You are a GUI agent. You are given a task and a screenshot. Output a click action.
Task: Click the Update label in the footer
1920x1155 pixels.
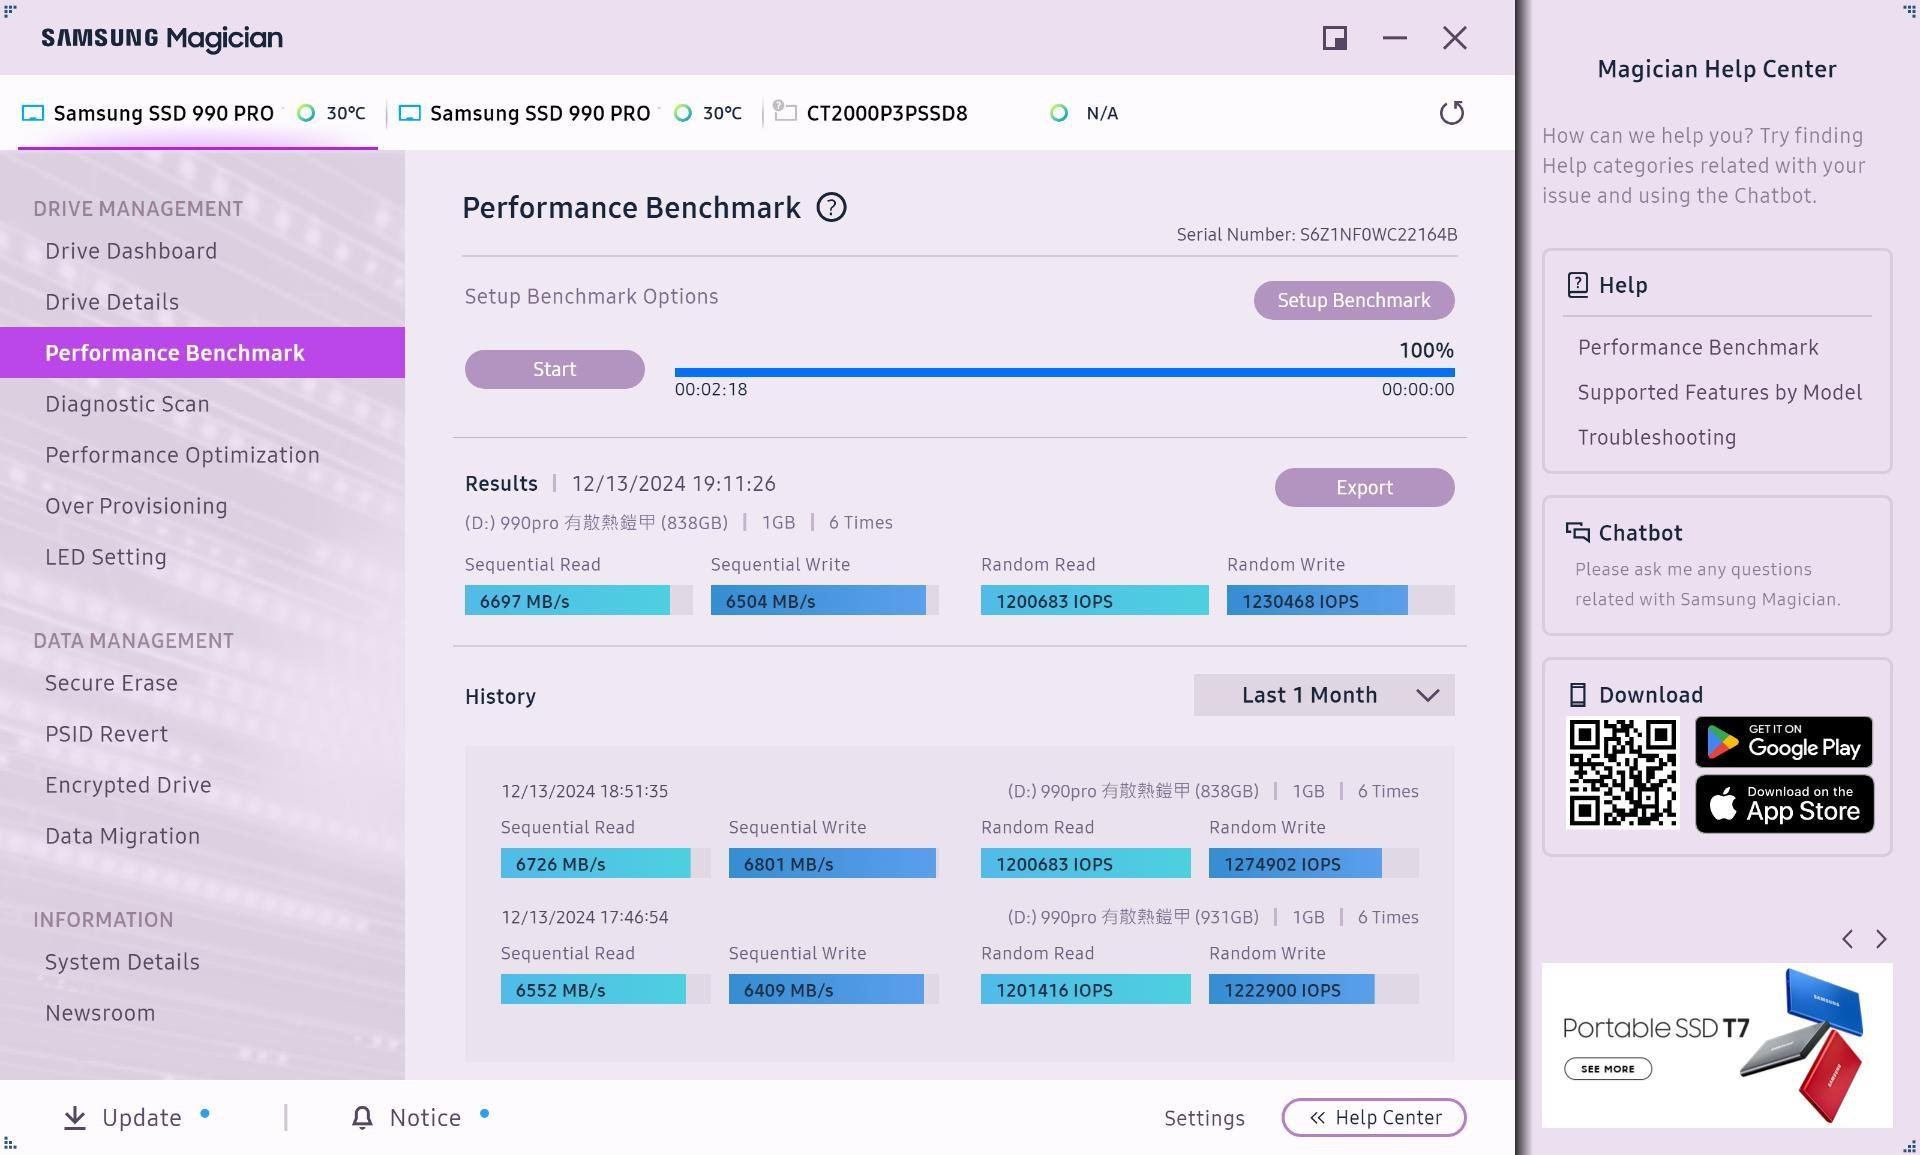142,1118
